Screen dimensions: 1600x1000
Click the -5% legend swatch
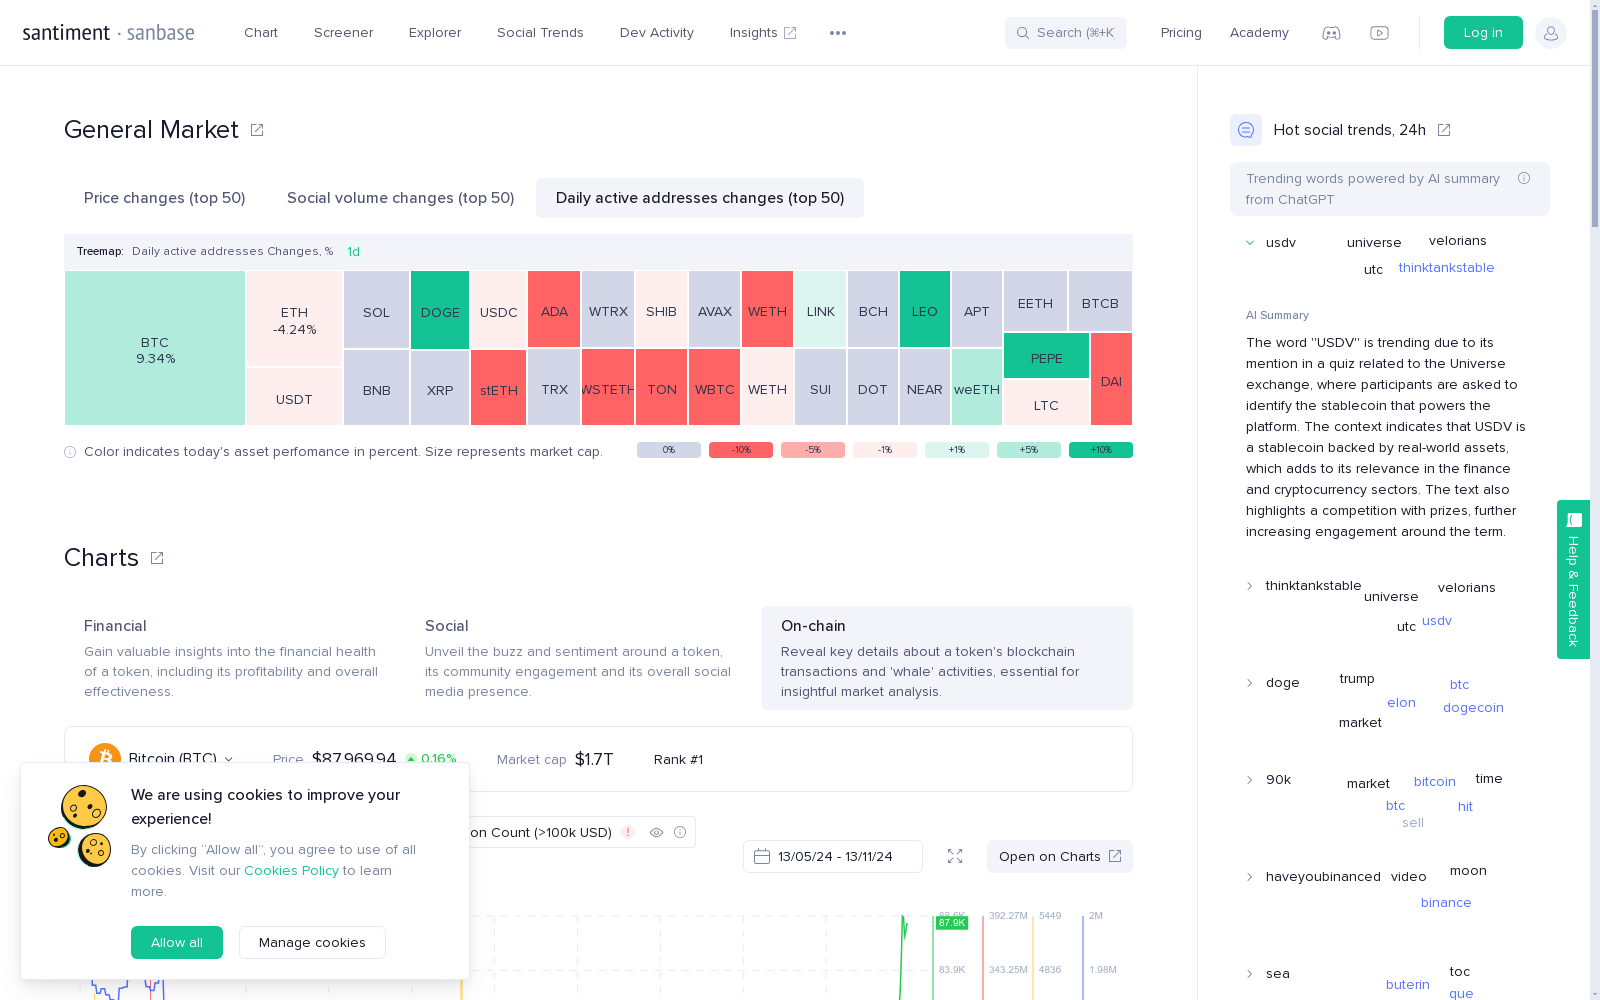click(x=813, y=450)
